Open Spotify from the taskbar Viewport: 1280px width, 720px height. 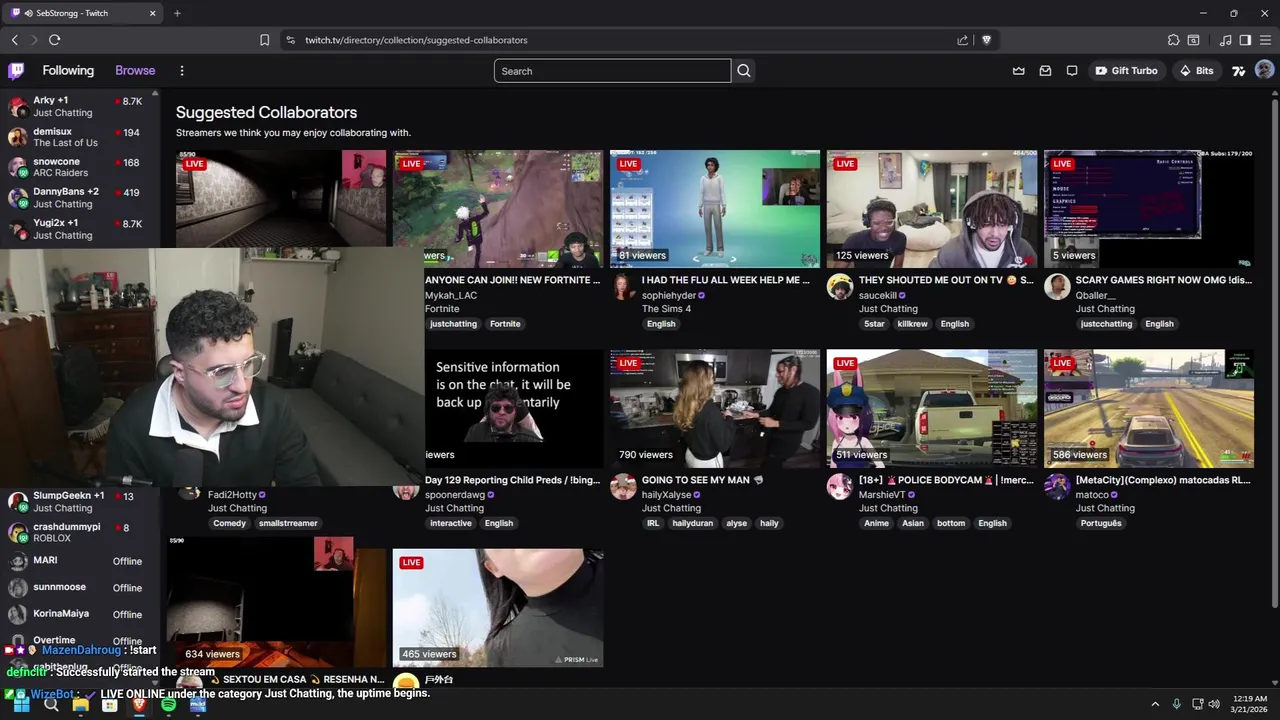(168, 705)
